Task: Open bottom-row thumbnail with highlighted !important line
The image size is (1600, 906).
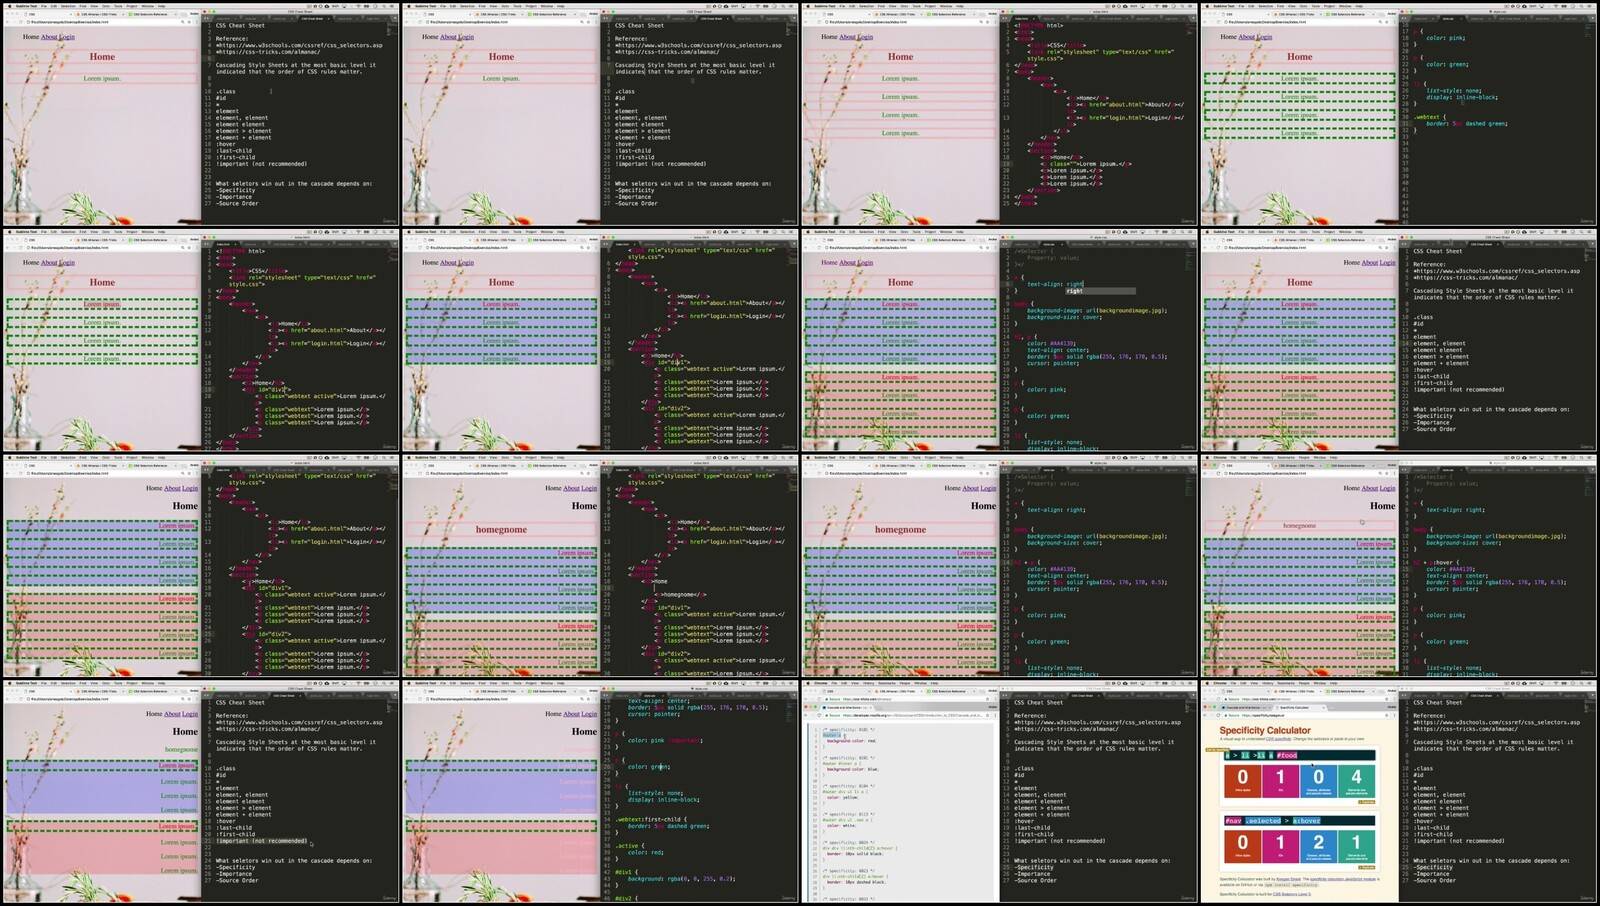Action: [201, 792]
